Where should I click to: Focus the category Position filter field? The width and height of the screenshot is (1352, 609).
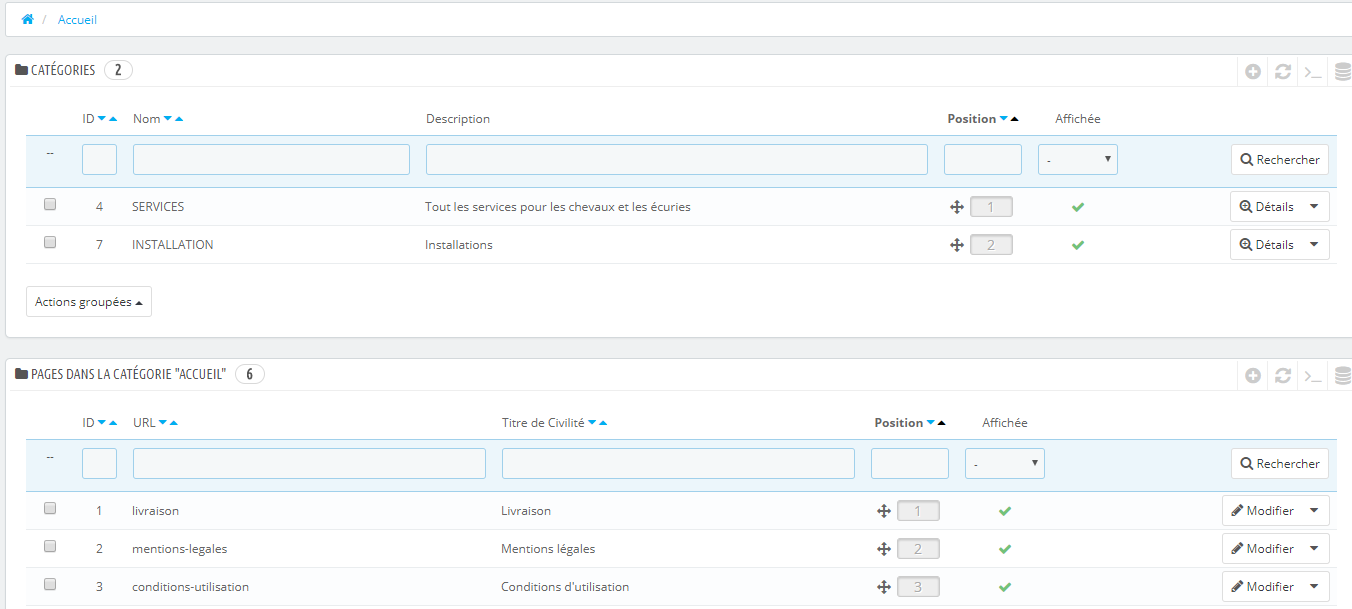(x=983, y=160)
